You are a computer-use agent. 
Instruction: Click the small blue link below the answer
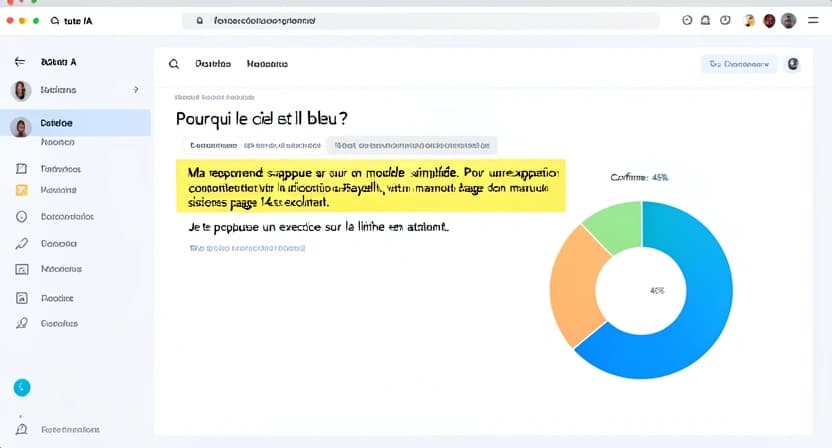[247, 248]
